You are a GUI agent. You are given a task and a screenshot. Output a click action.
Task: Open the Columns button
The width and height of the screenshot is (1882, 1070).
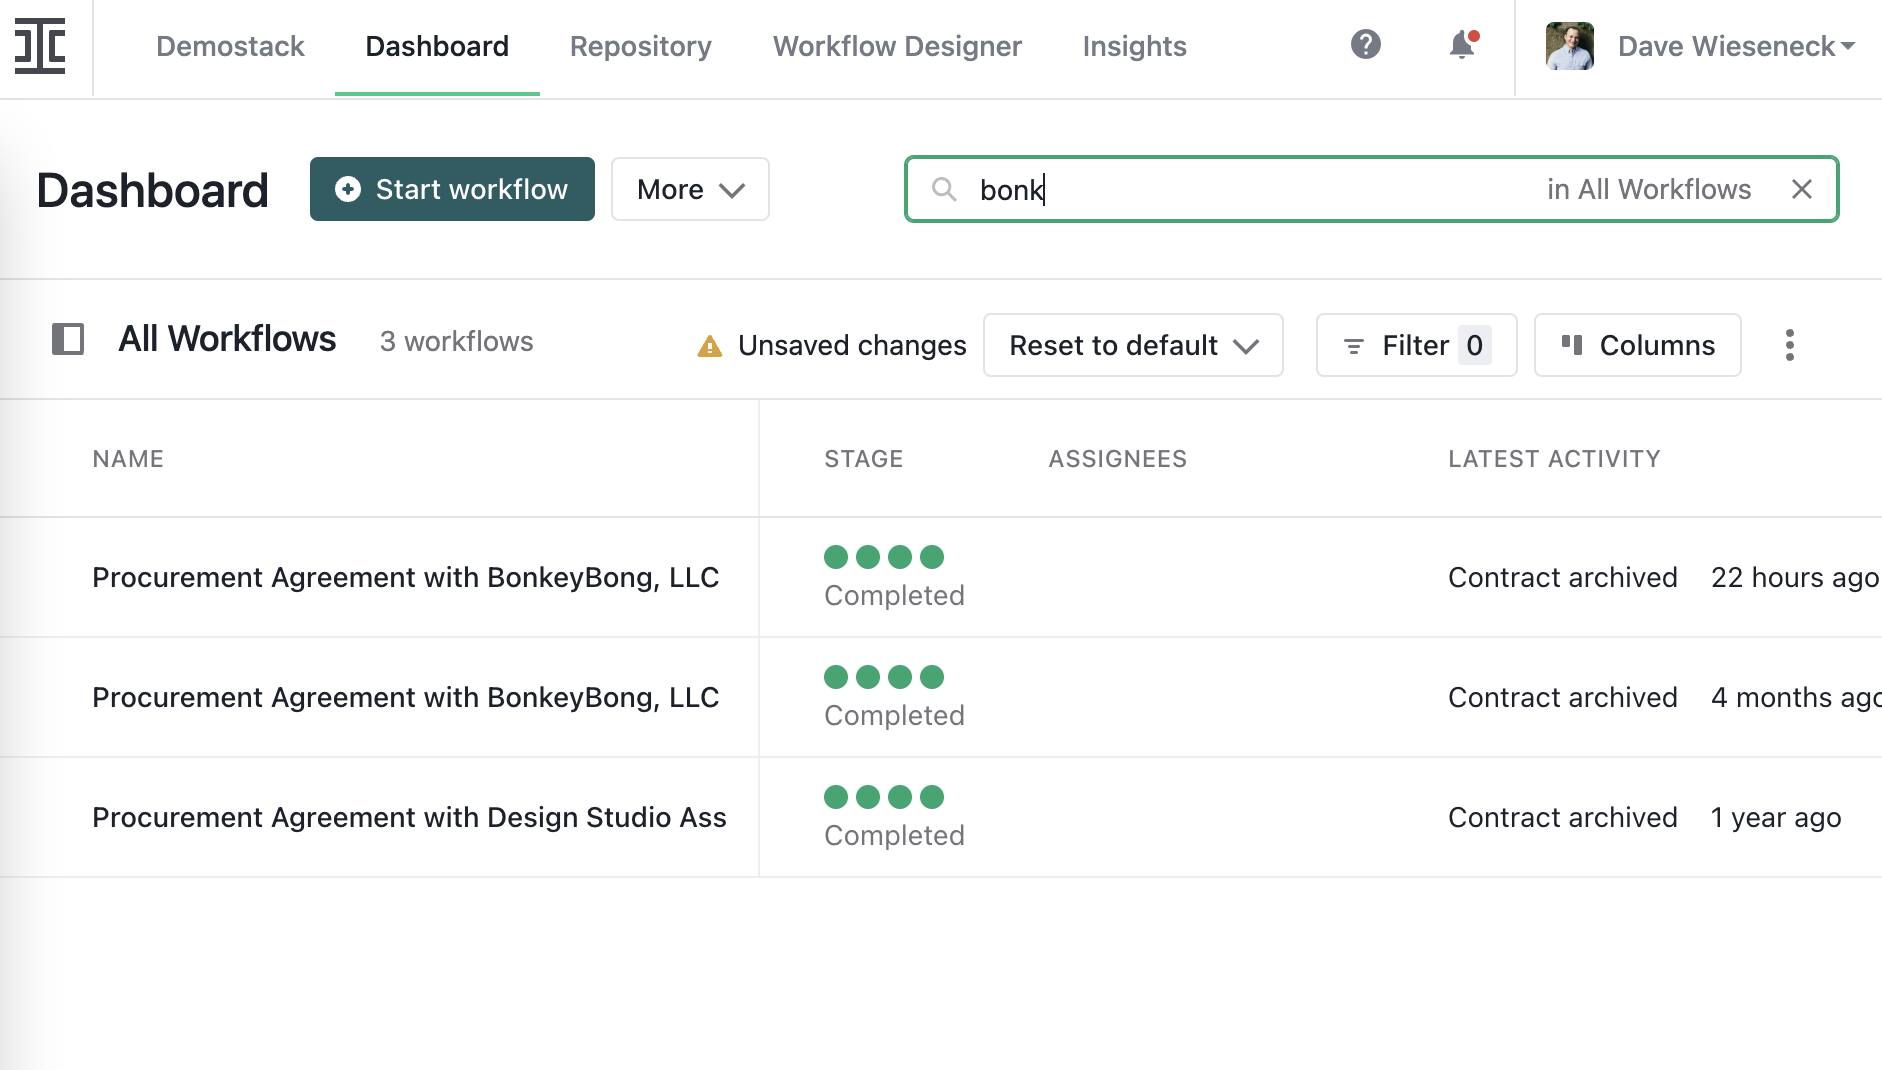(x=1638, y=345)
